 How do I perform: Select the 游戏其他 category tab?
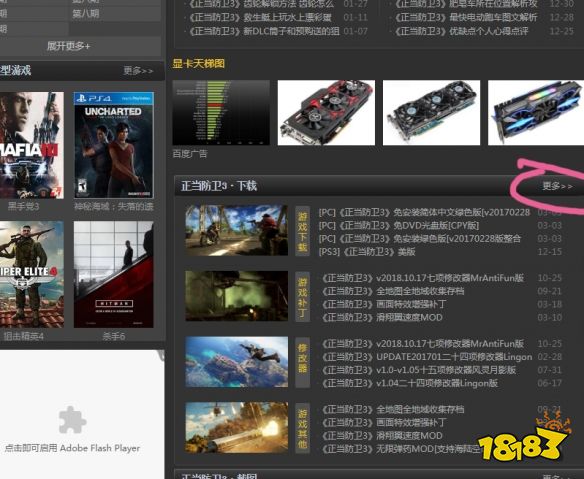point(302,428)
